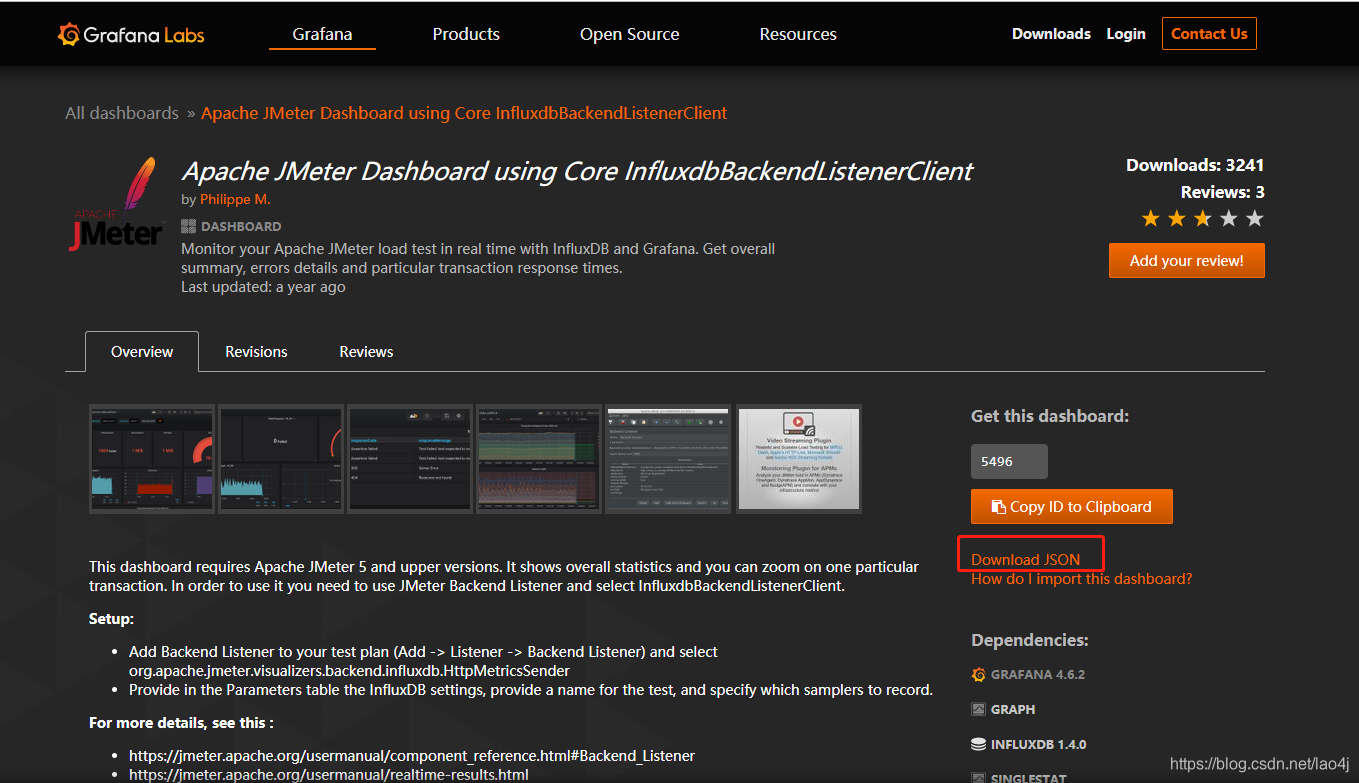Click the clipboard icon inside Copy ID button
Viewport: 1359px width, 783px height.
[999, 506]
